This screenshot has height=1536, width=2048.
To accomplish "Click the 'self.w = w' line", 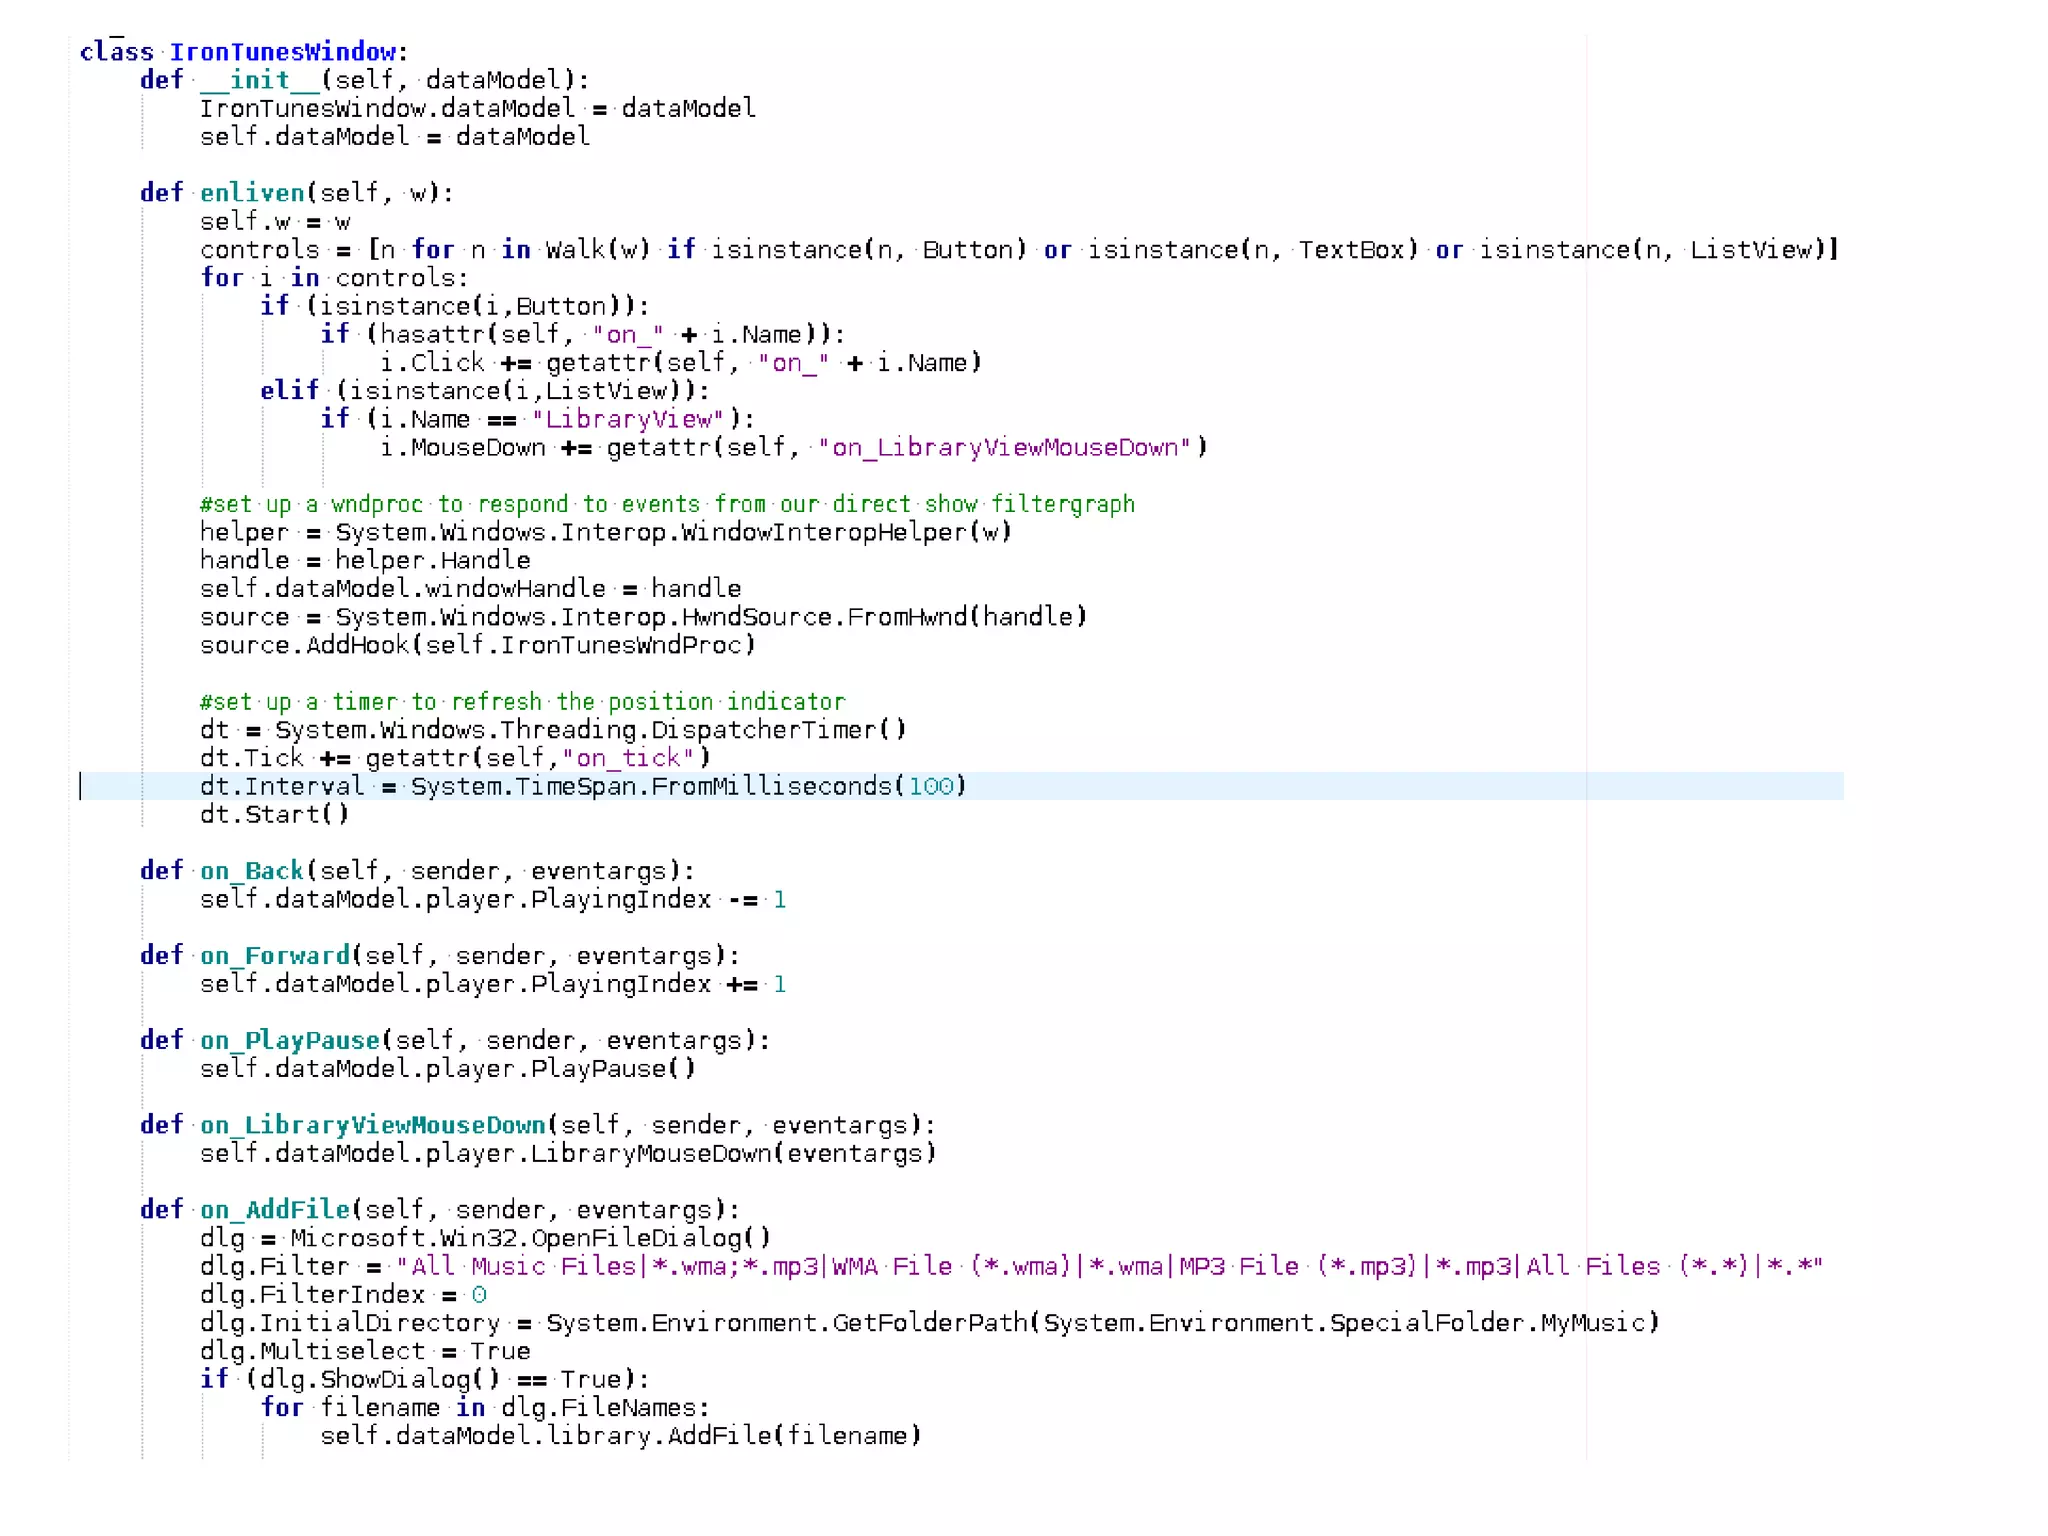I will [275, 221].
